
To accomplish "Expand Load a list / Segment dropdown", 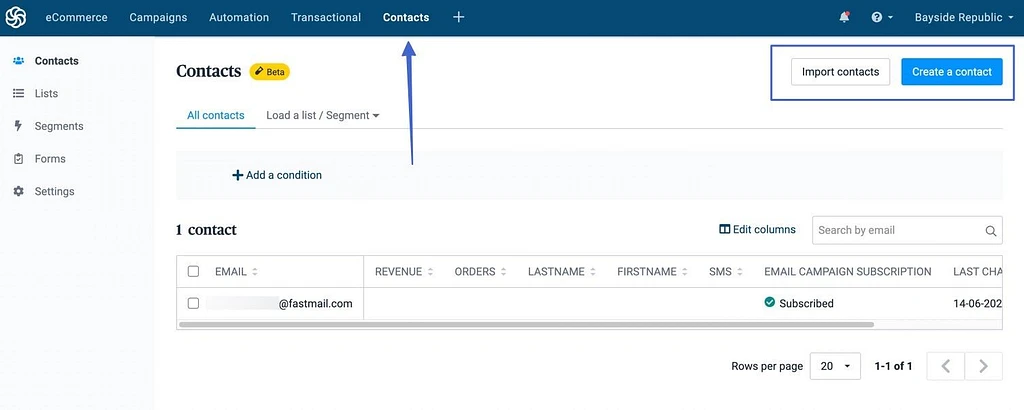I will (x=323, y=116).
